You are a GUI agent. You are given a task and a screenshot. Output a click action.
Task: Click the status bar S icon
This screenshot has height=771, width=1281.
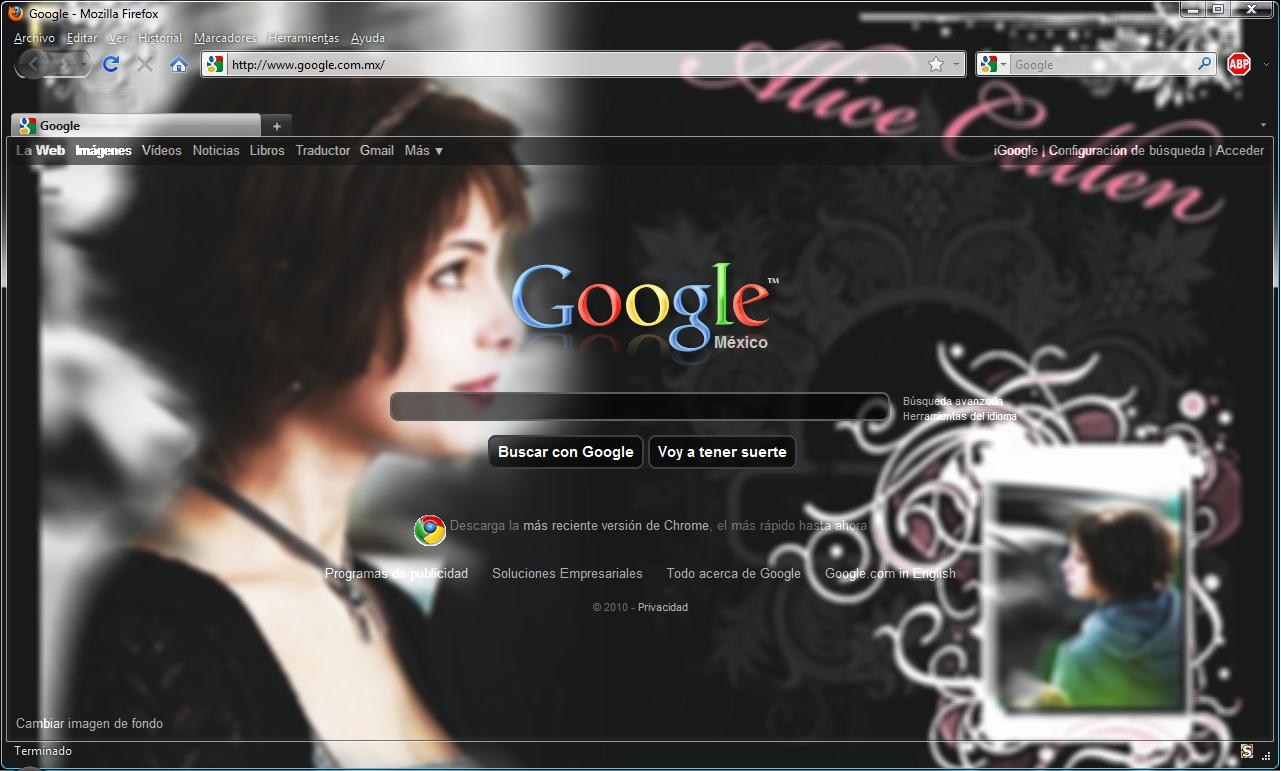(x=1247, y=751)
